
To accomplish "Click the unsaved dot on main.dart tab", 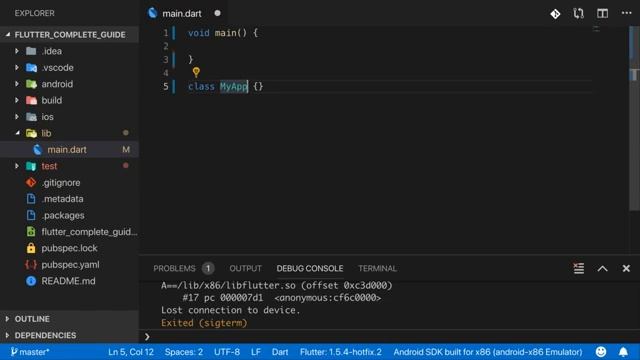I will 218,13.
